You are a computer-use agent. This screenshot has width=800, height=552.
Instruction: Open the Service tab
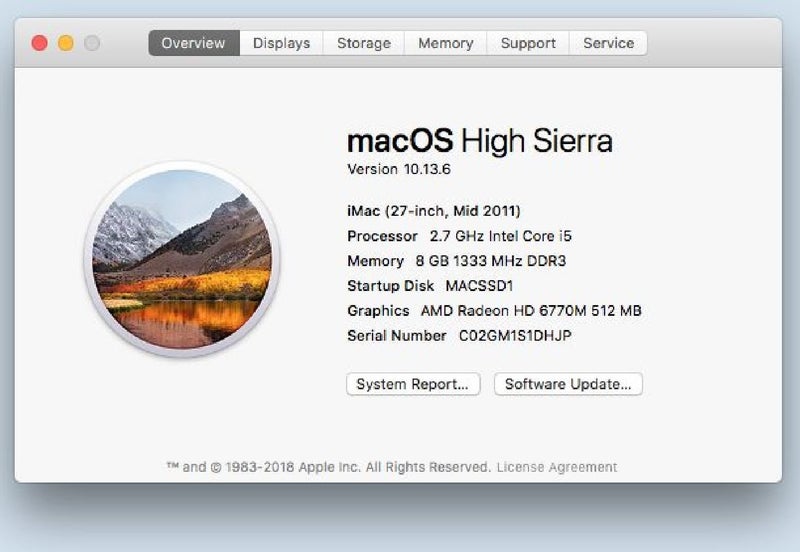(609, 43)
